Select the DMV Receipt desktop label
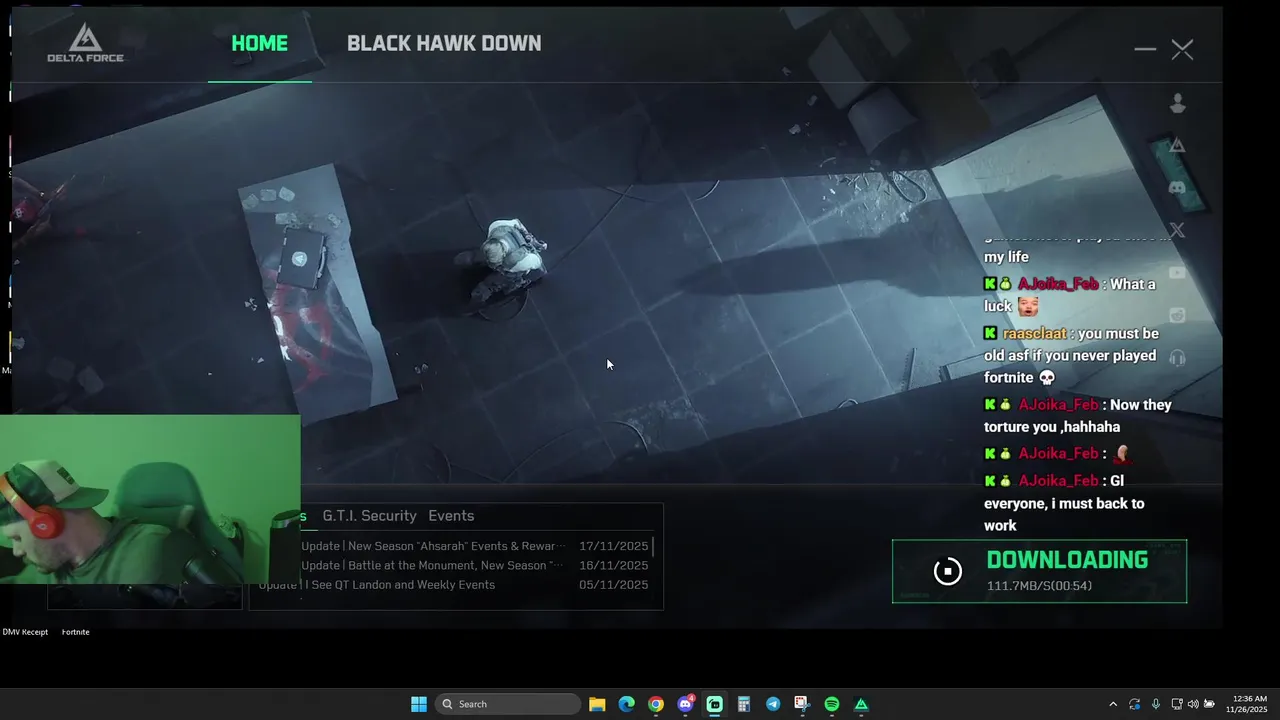Viewport: 1280px width, 720px height. pyautogui.click(x=25, y=632)
